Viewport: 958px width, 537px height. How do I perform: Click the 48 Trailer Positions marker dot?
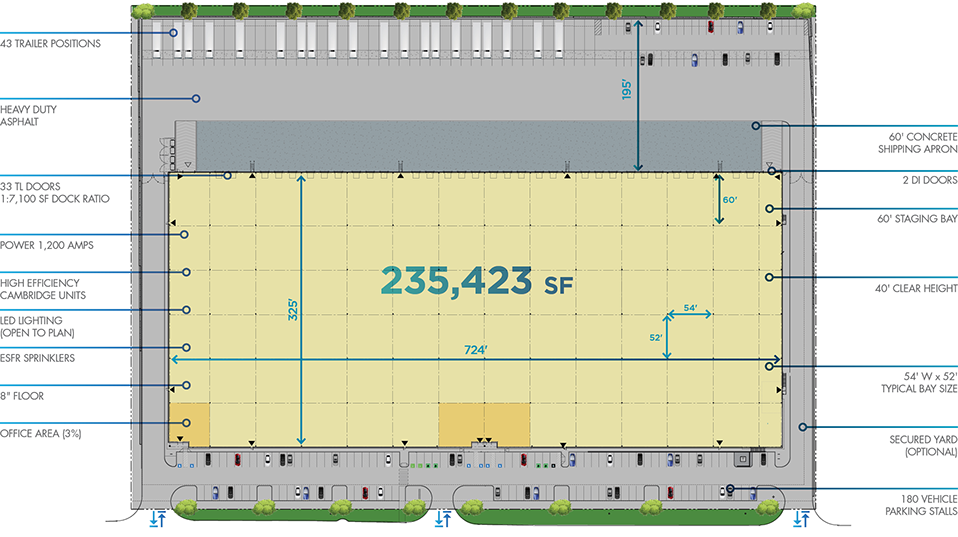point(172,33)
